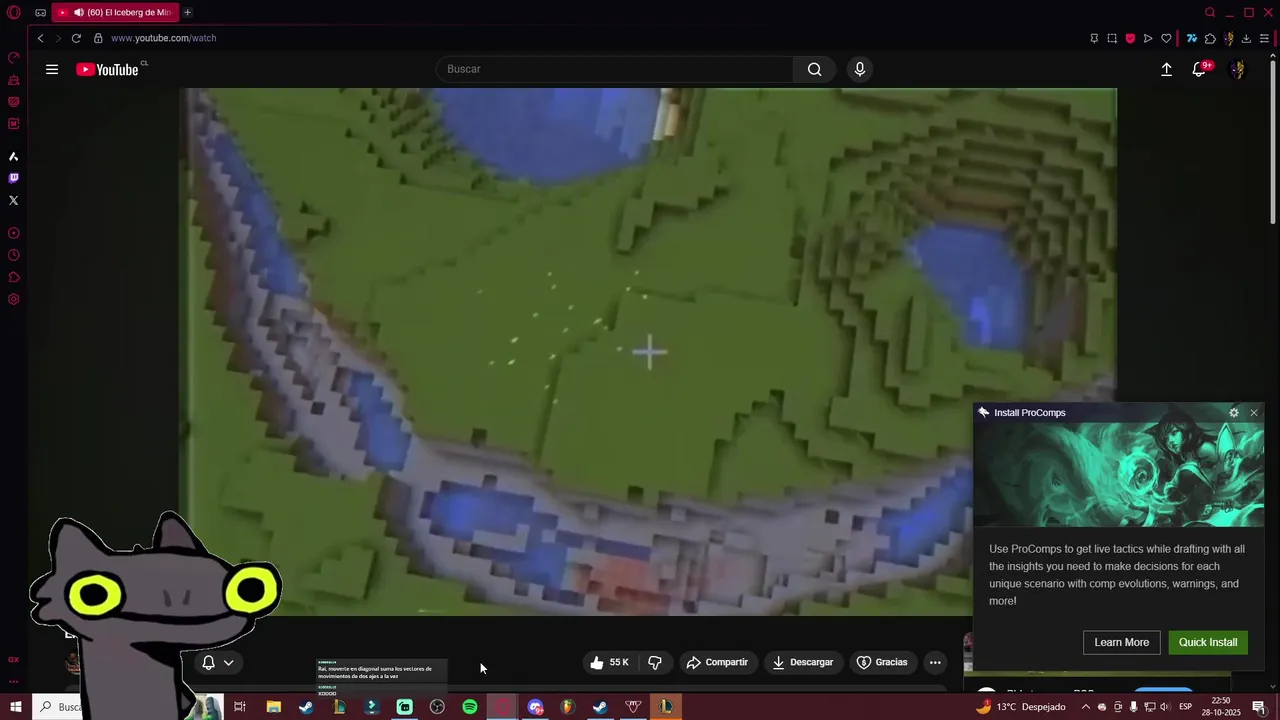The height and width of the screenshot is (720, 1280).
Task: Open Twitch in Opera sidebar
Action: (14, 178)
